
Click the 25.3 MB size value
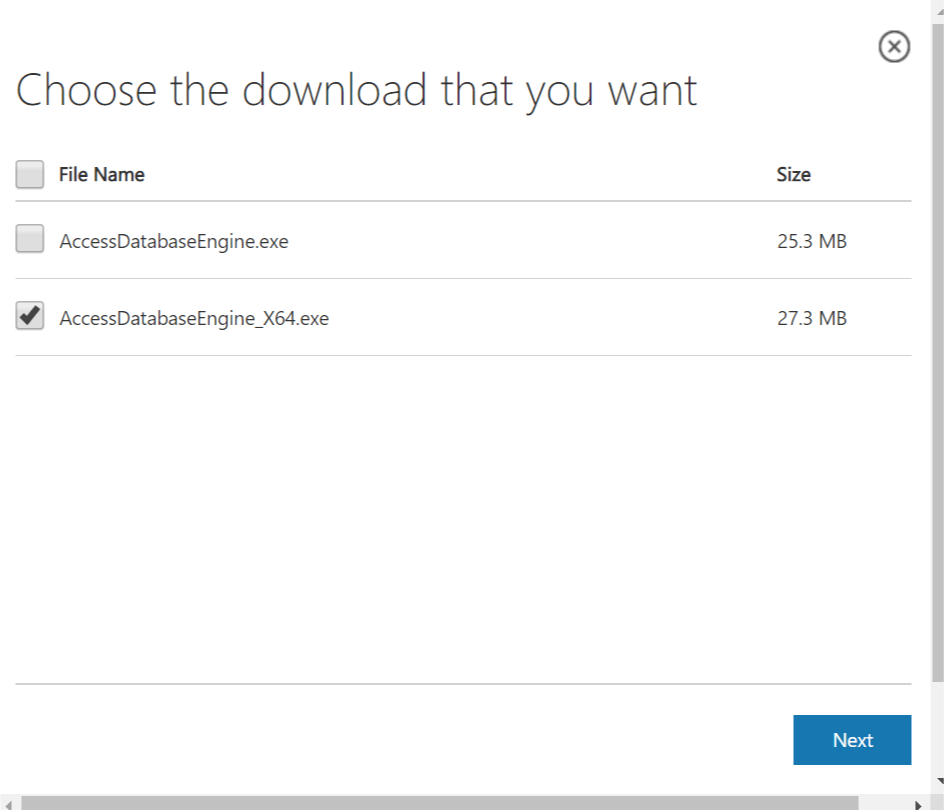click(812, 241)
